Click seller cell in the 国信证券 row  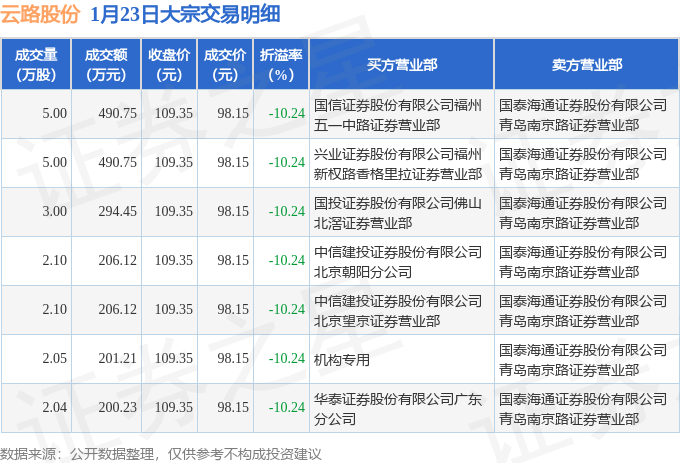click(587, 114)
